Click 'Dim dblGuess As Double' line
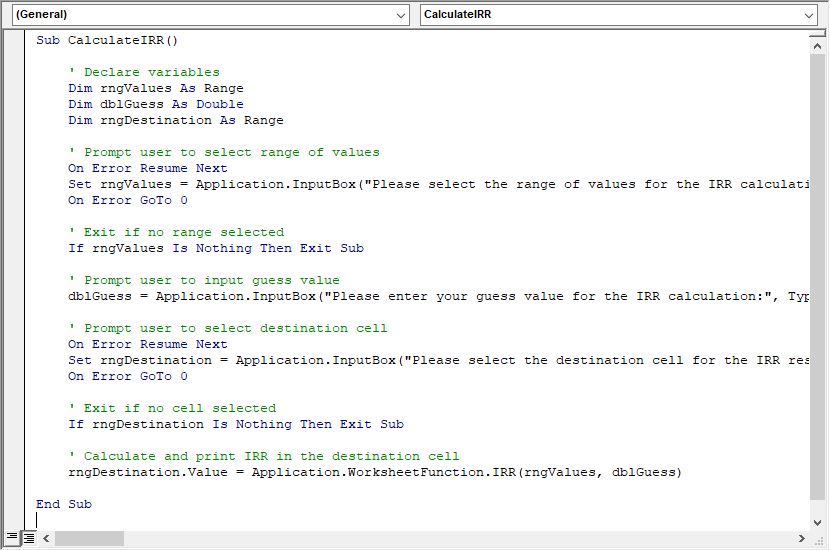 pyautogui.click(x=156, y=104)
